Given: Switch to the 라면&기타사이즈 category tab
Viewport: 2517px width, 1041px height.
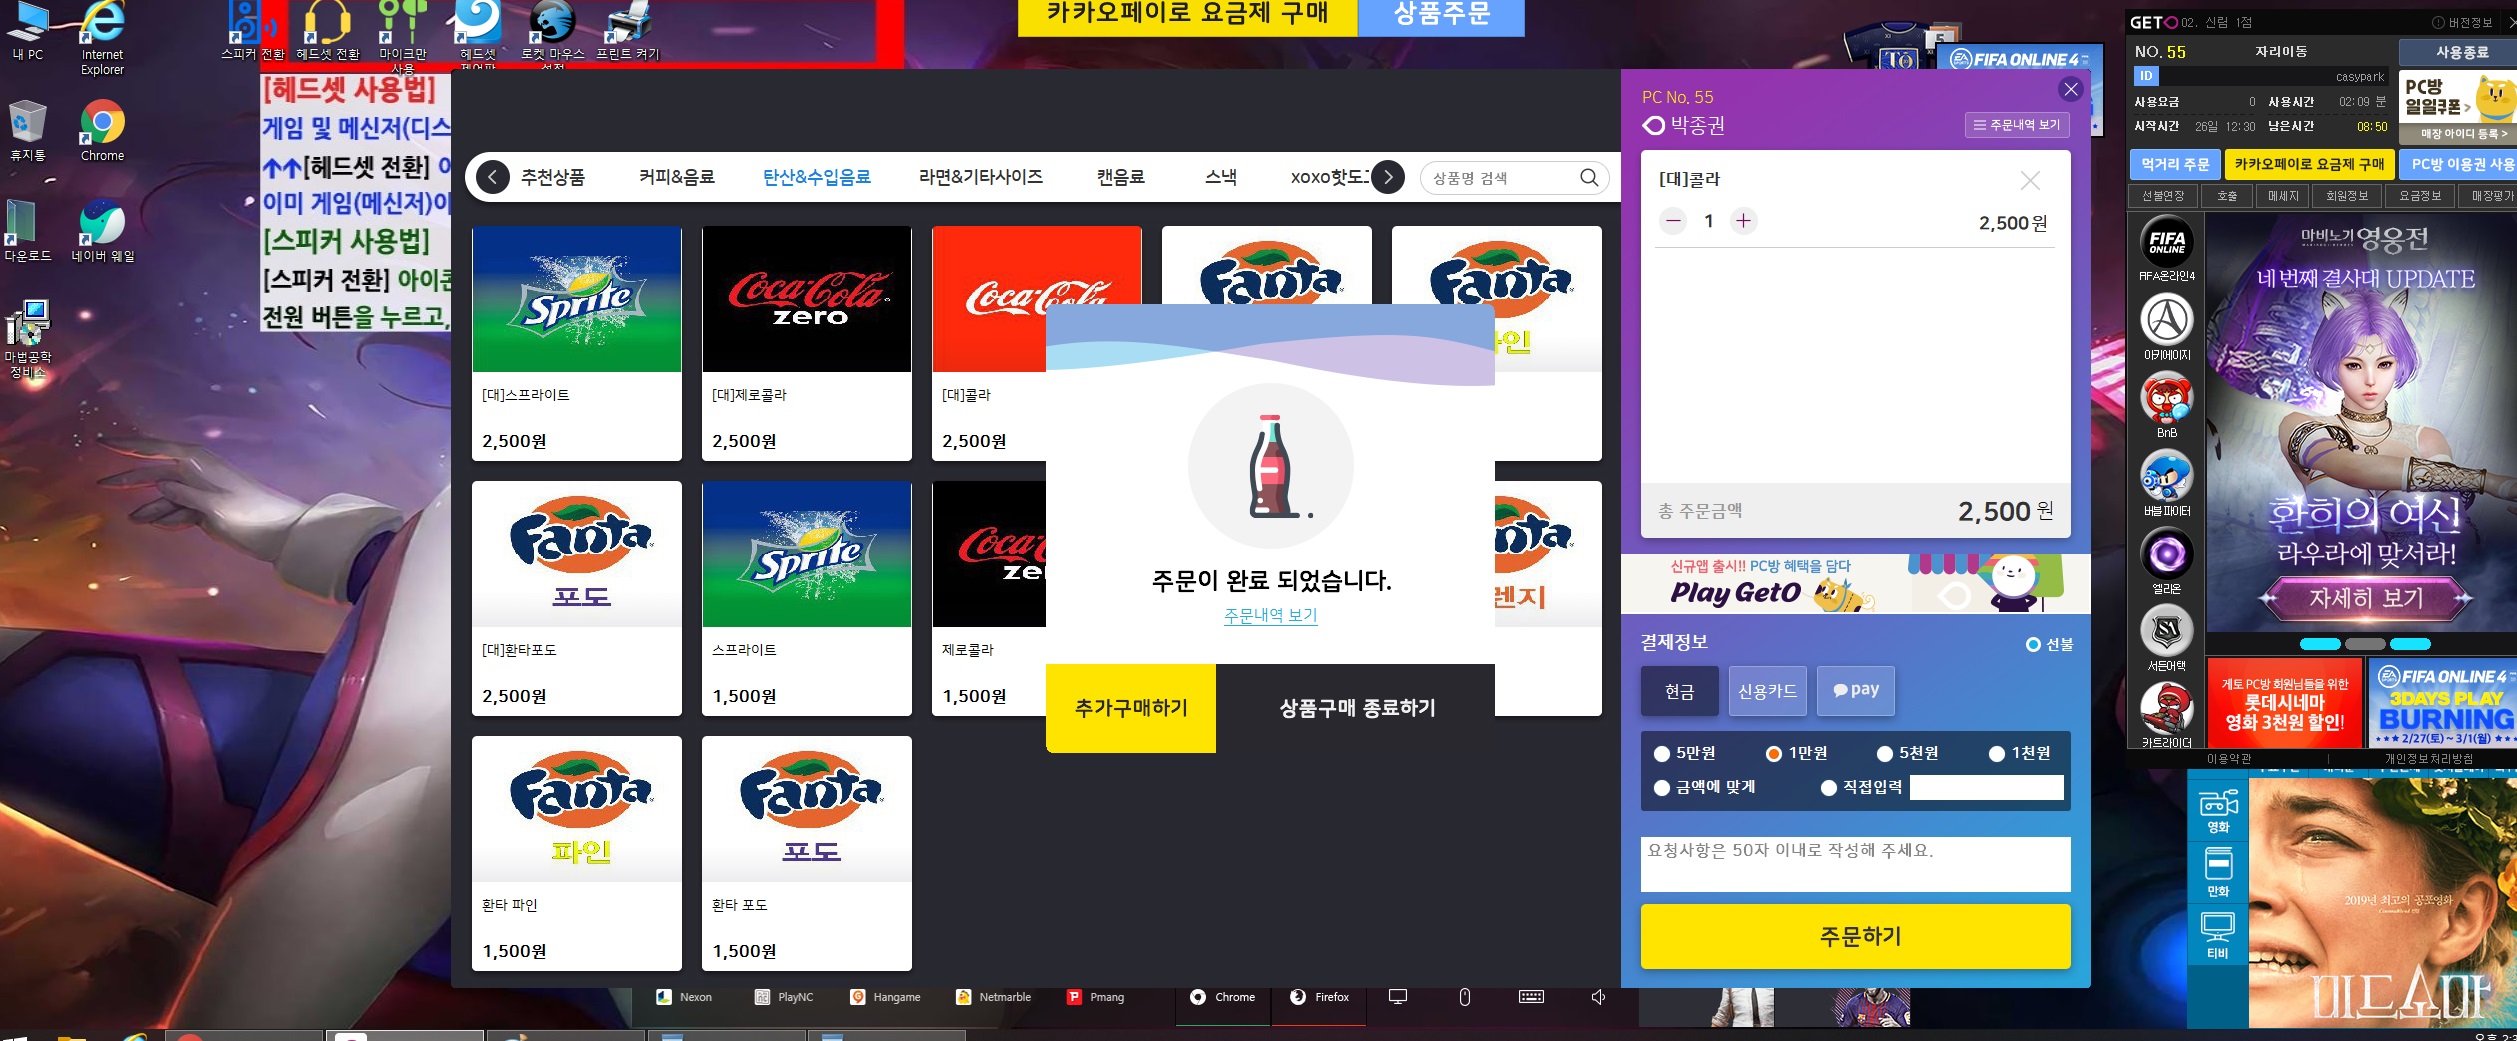Looking at the screenshot, I should 981,178.
